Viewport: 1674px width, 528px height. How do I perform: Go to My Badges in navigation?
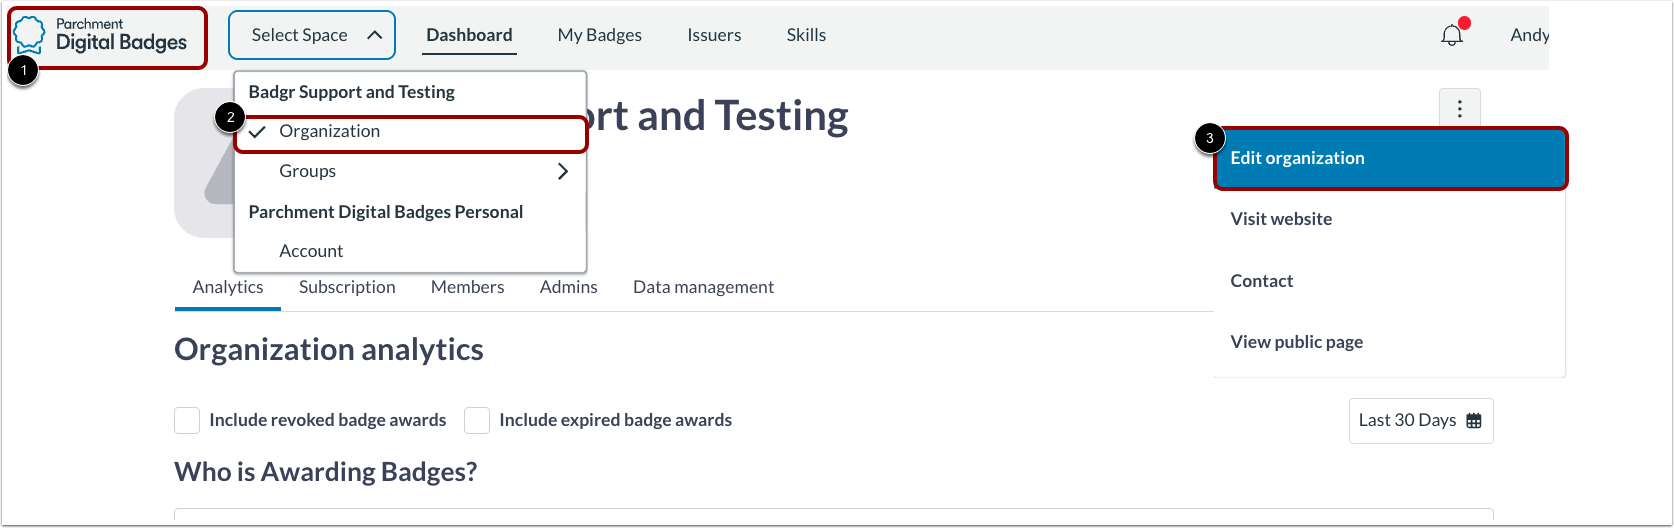pos(600,35)
